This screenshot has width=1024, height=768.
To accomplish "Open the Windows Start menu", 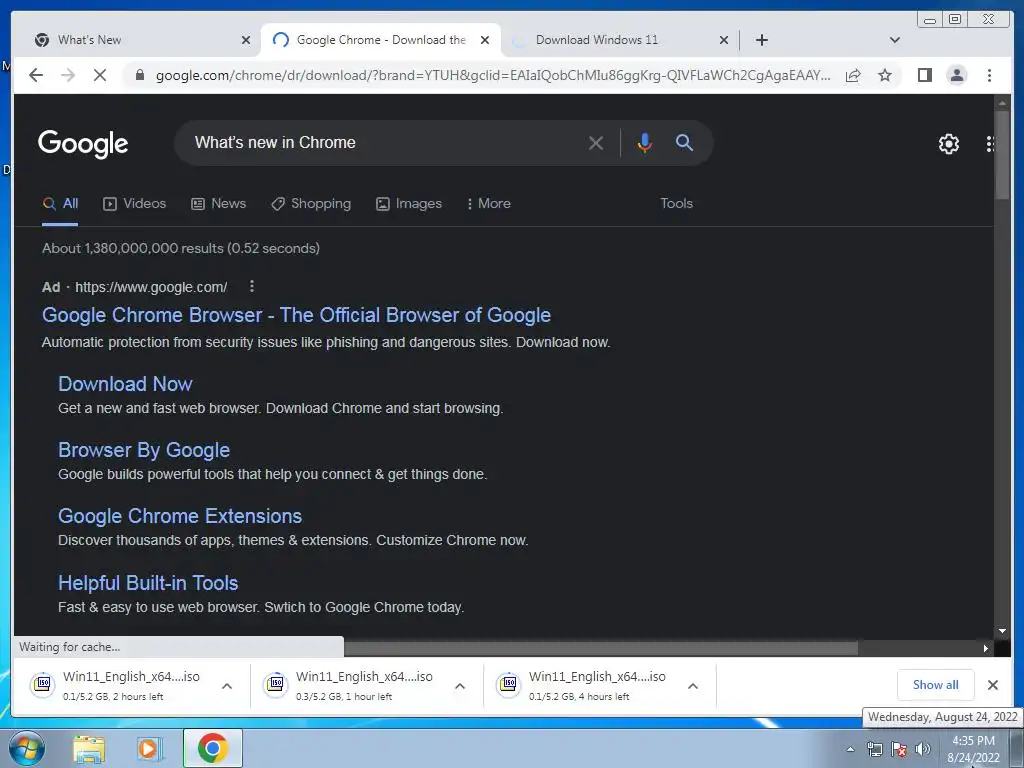I will [26, 748].
